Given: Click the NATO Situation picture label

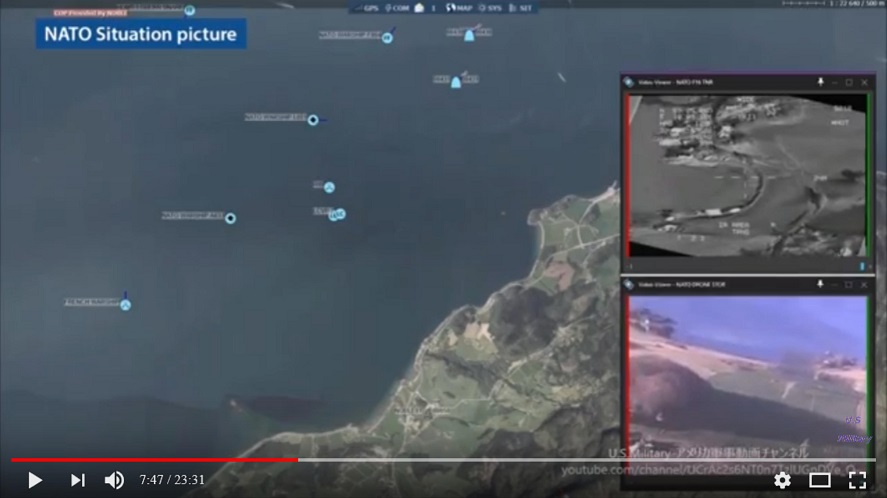Looking at the screenshot, I should 140,35.
